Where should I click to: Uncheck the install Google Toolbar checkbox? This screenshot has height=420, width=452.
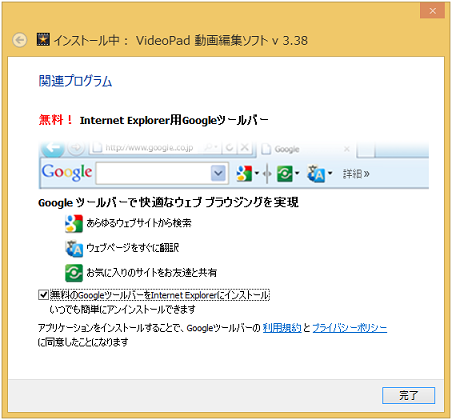[x=43, y=295]
